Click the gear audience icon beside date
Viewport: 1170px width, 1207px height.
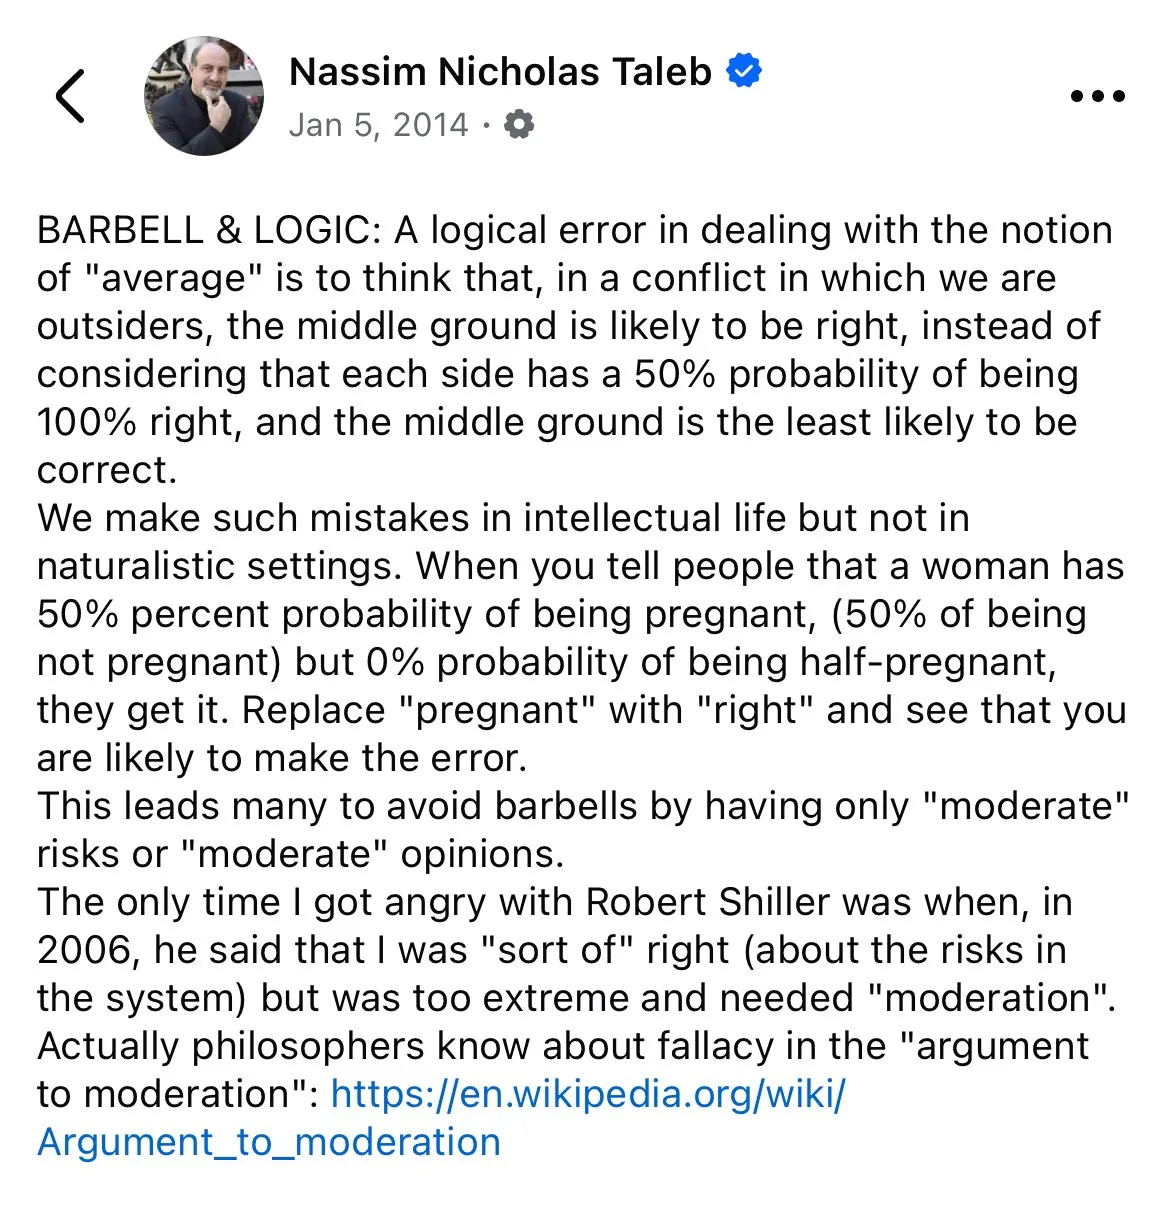coord(518,125)
